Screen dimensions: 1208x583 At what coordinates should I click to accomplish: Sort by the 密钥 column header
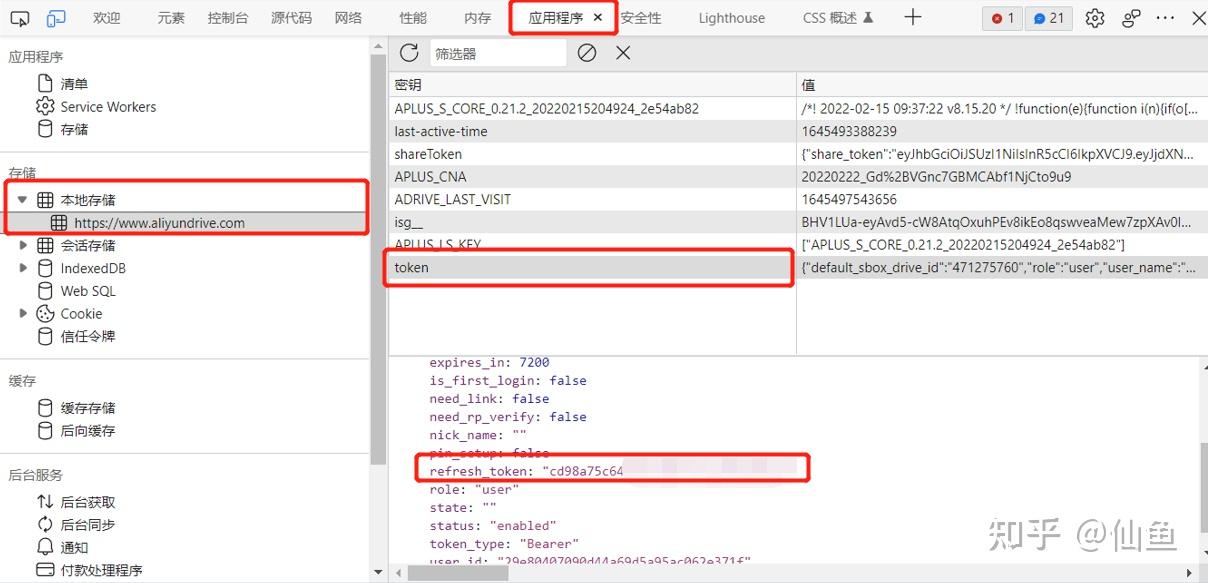tap(592, 85)
